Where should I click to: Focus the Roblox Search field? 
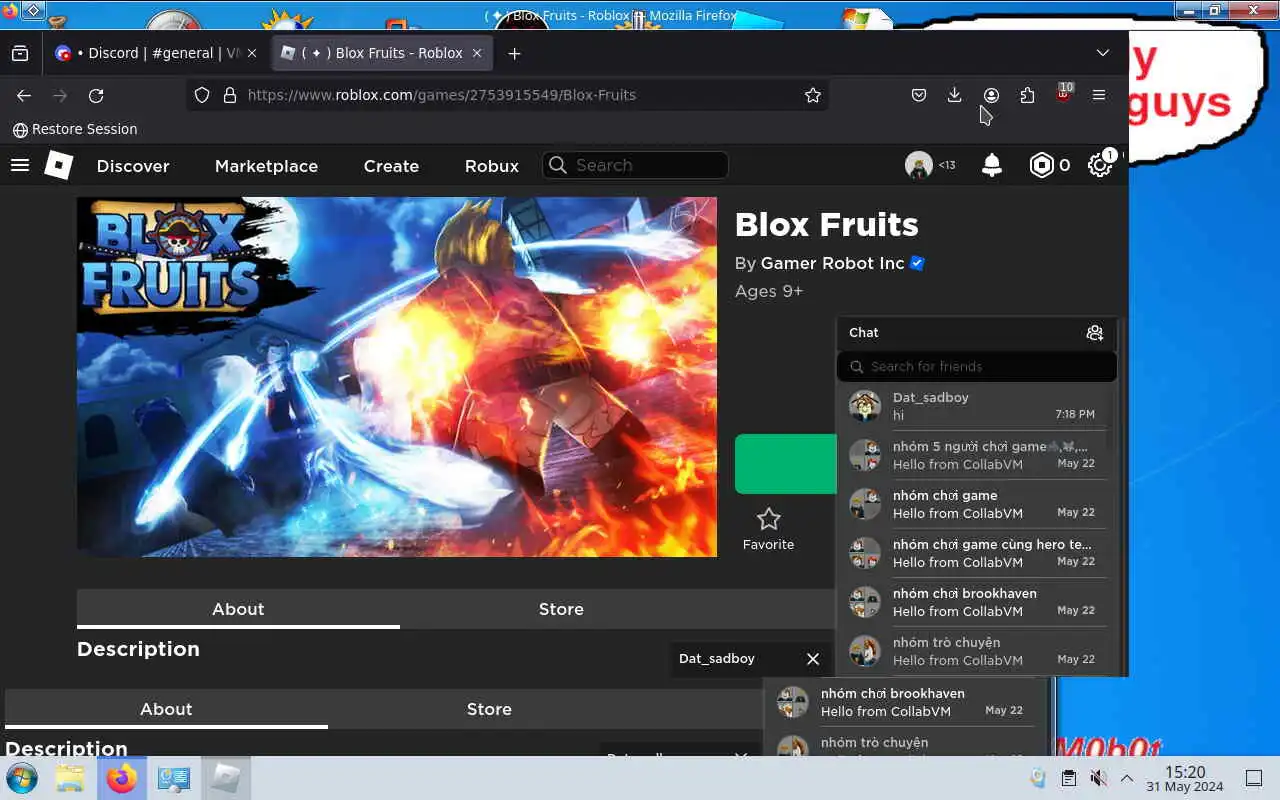(x=635, y=165)
